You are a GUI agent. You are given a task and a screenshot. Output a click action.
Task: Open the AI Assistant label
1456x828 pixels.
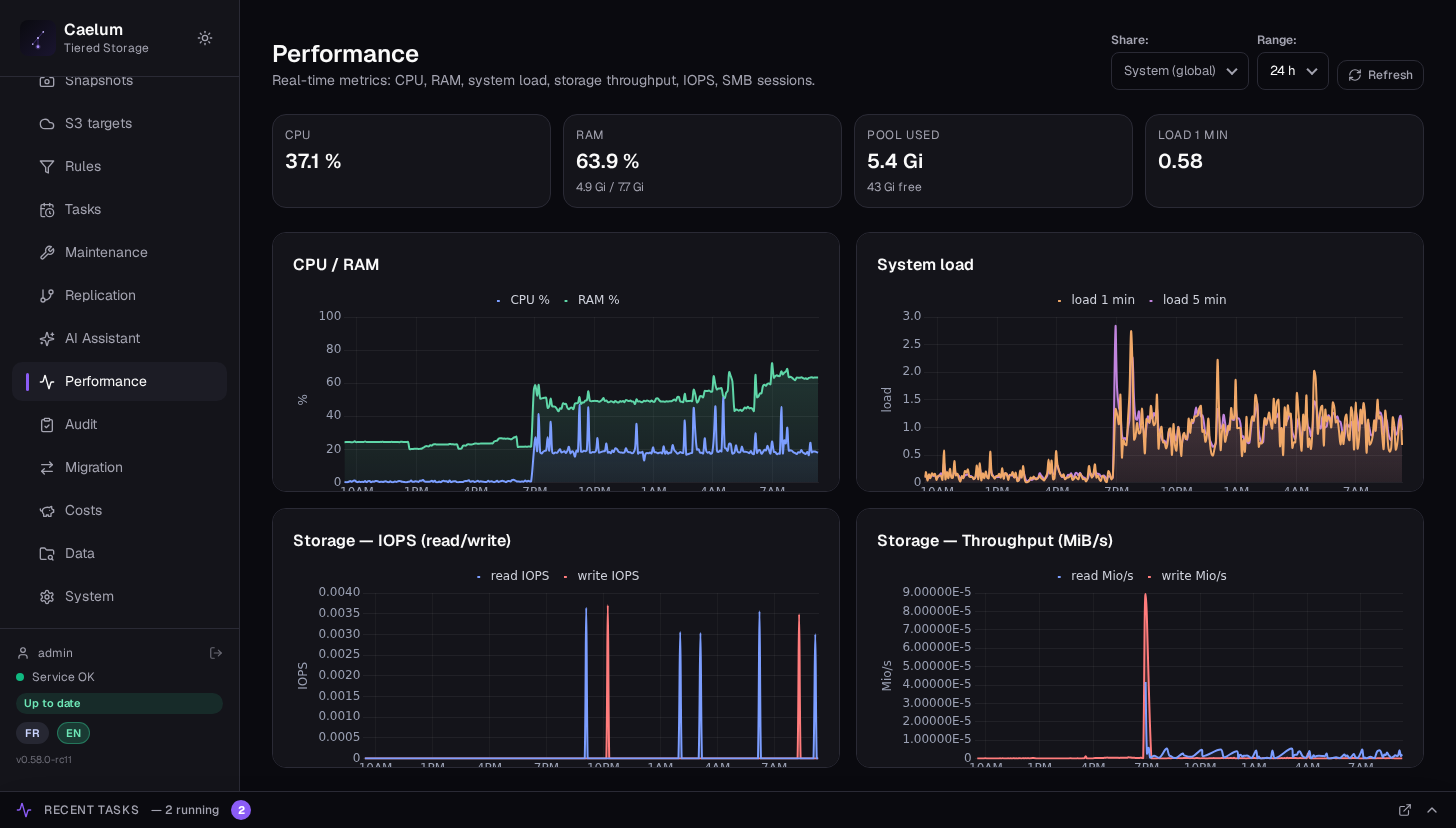pyautogui.click(x=102, y=338)
